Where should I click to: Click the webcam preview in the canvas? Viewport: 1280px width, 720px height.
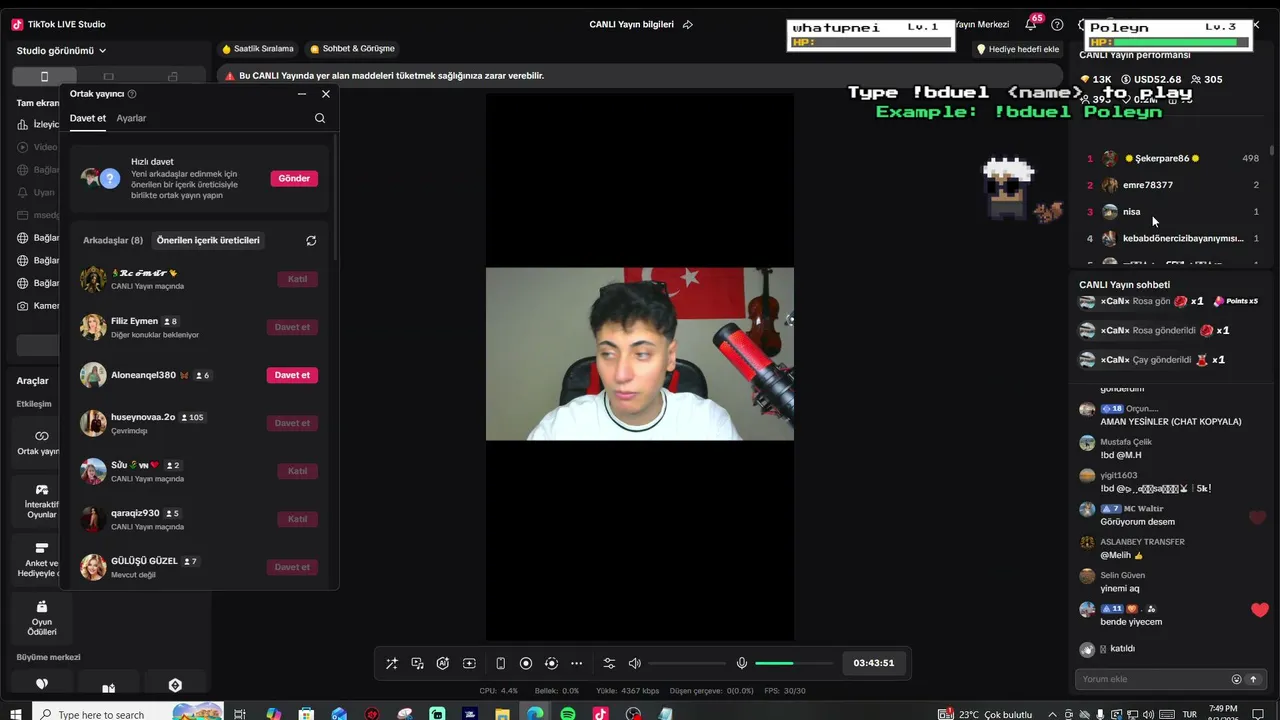pos(640,354)
